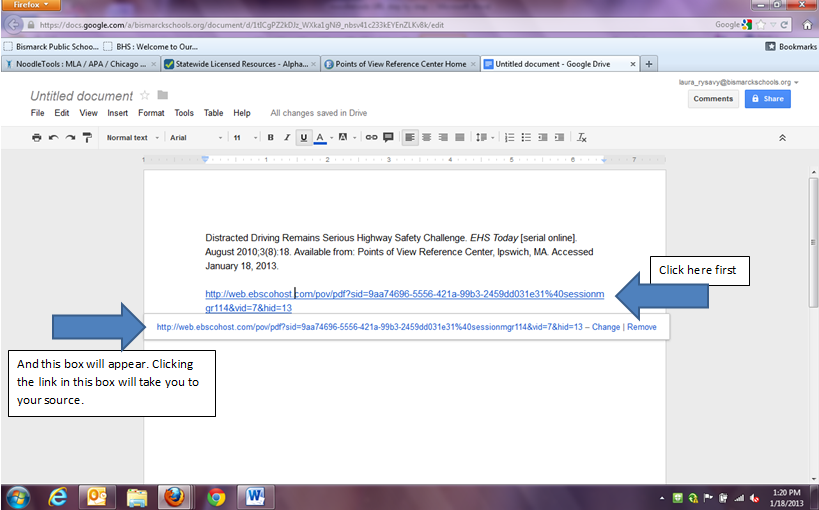Image resolution: width=819 pixels, height=510 pixels.
Task: Open the font size 11 dropdown
Action: click(245, 137)
